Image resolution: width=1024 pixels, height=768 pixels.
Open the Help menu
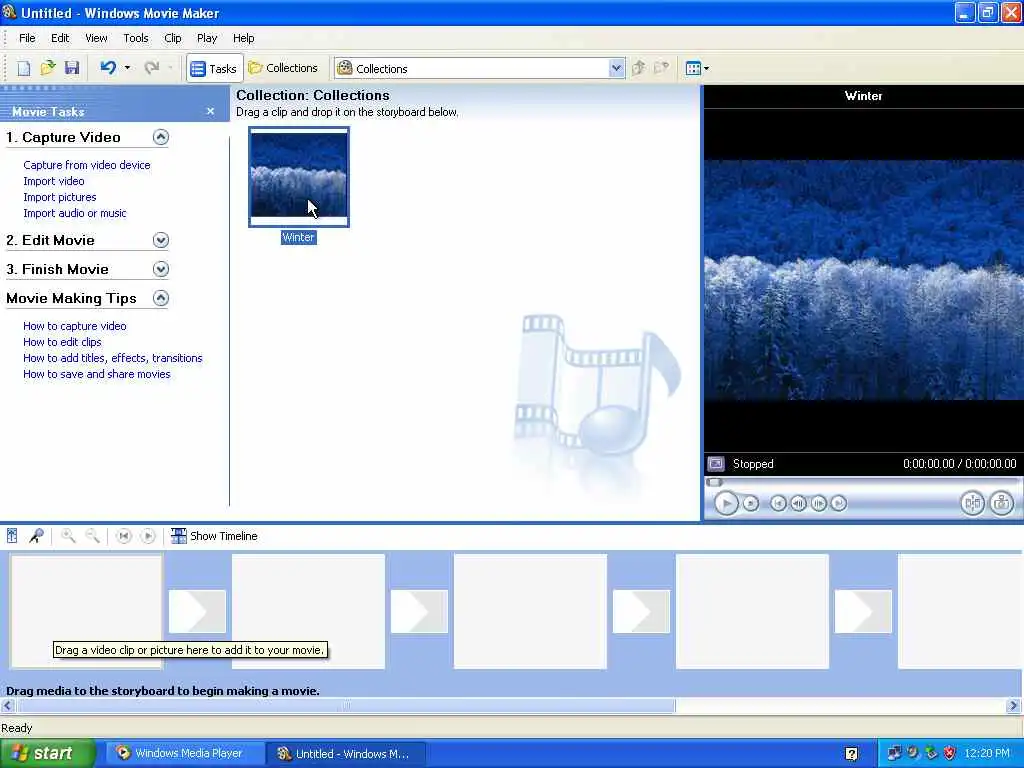pos(244,38)
